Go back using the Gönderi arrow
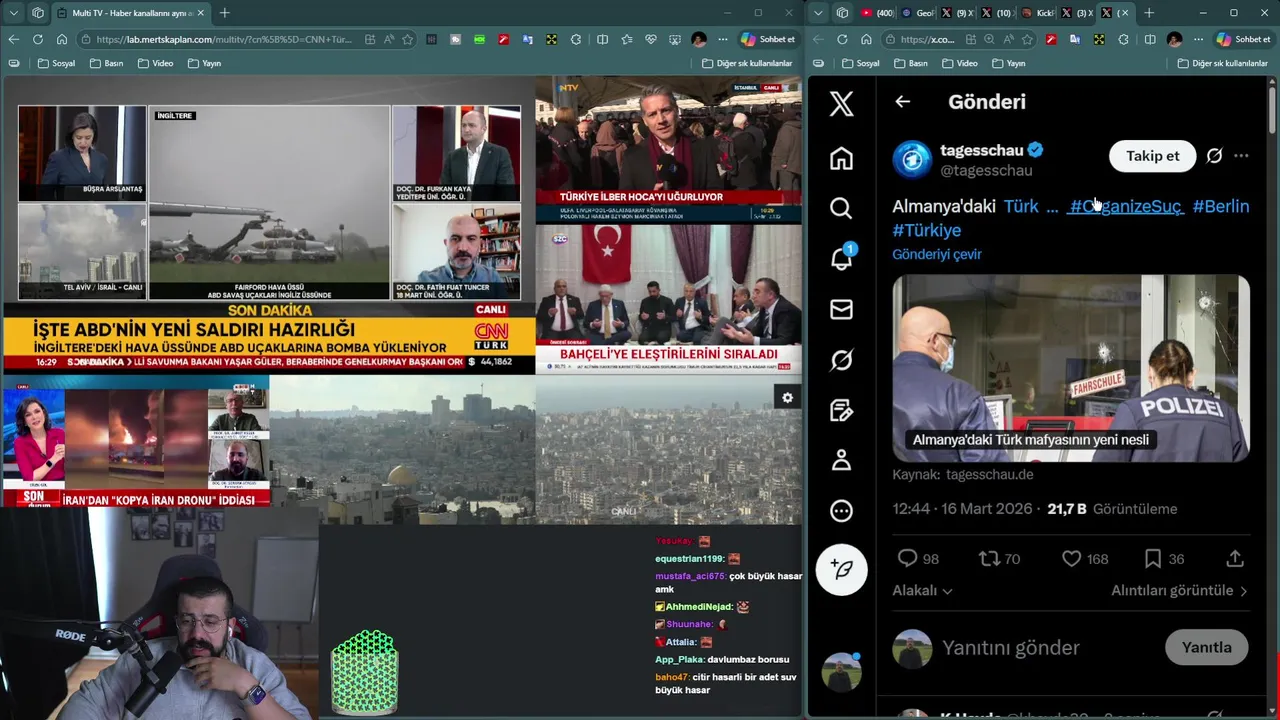1280x720 pixels. [902, 101]
